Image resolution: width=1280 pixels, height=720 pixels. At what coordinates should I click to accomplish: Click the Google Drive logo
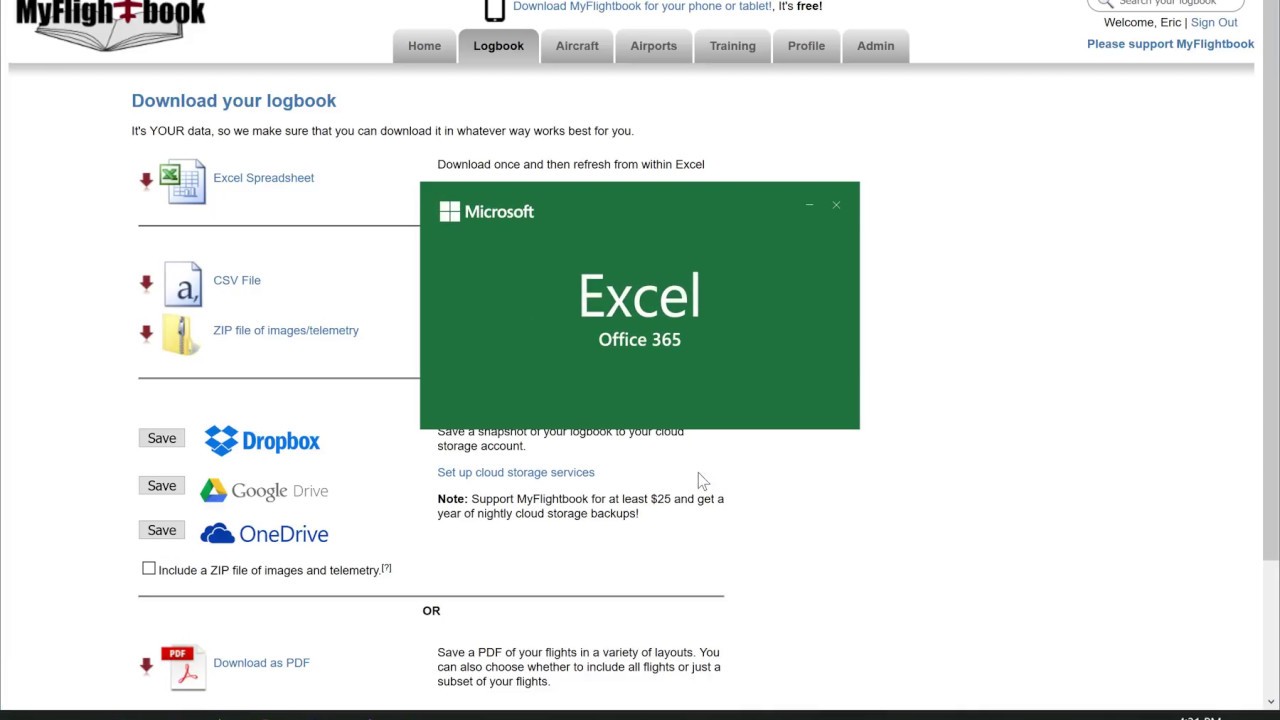[264, 490]
